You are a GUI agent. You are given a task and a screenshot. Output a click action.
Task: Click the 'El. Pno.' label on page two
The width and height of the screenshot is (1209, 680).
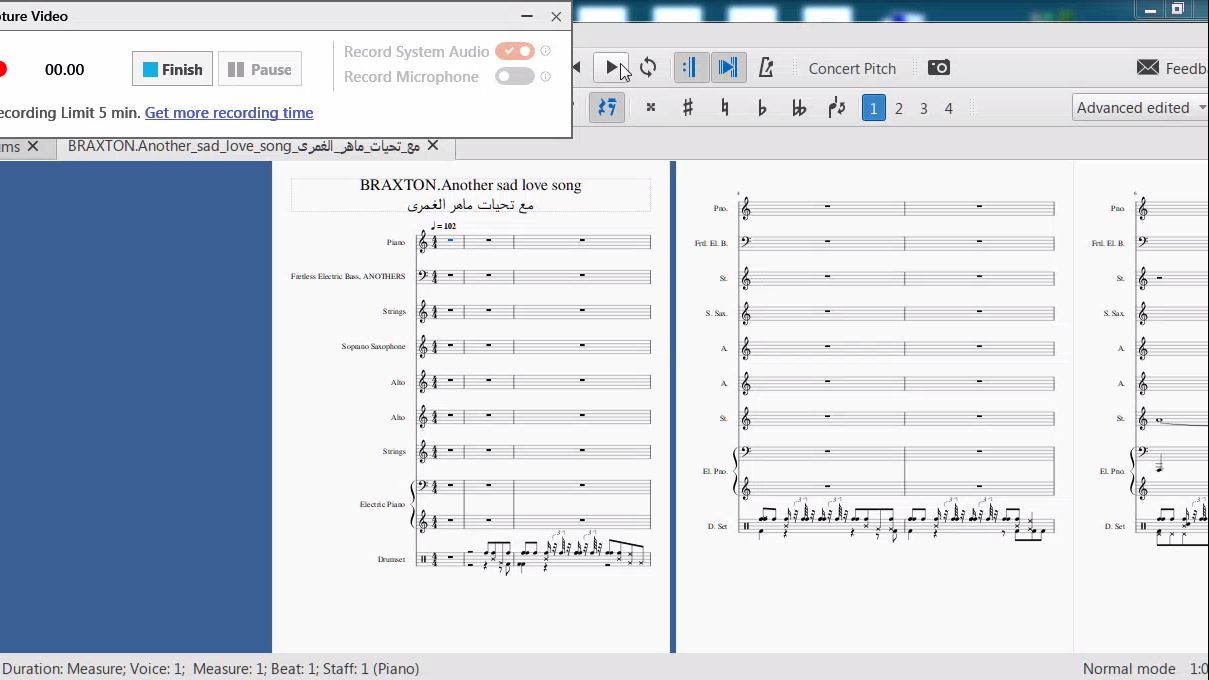click(715, 471)
